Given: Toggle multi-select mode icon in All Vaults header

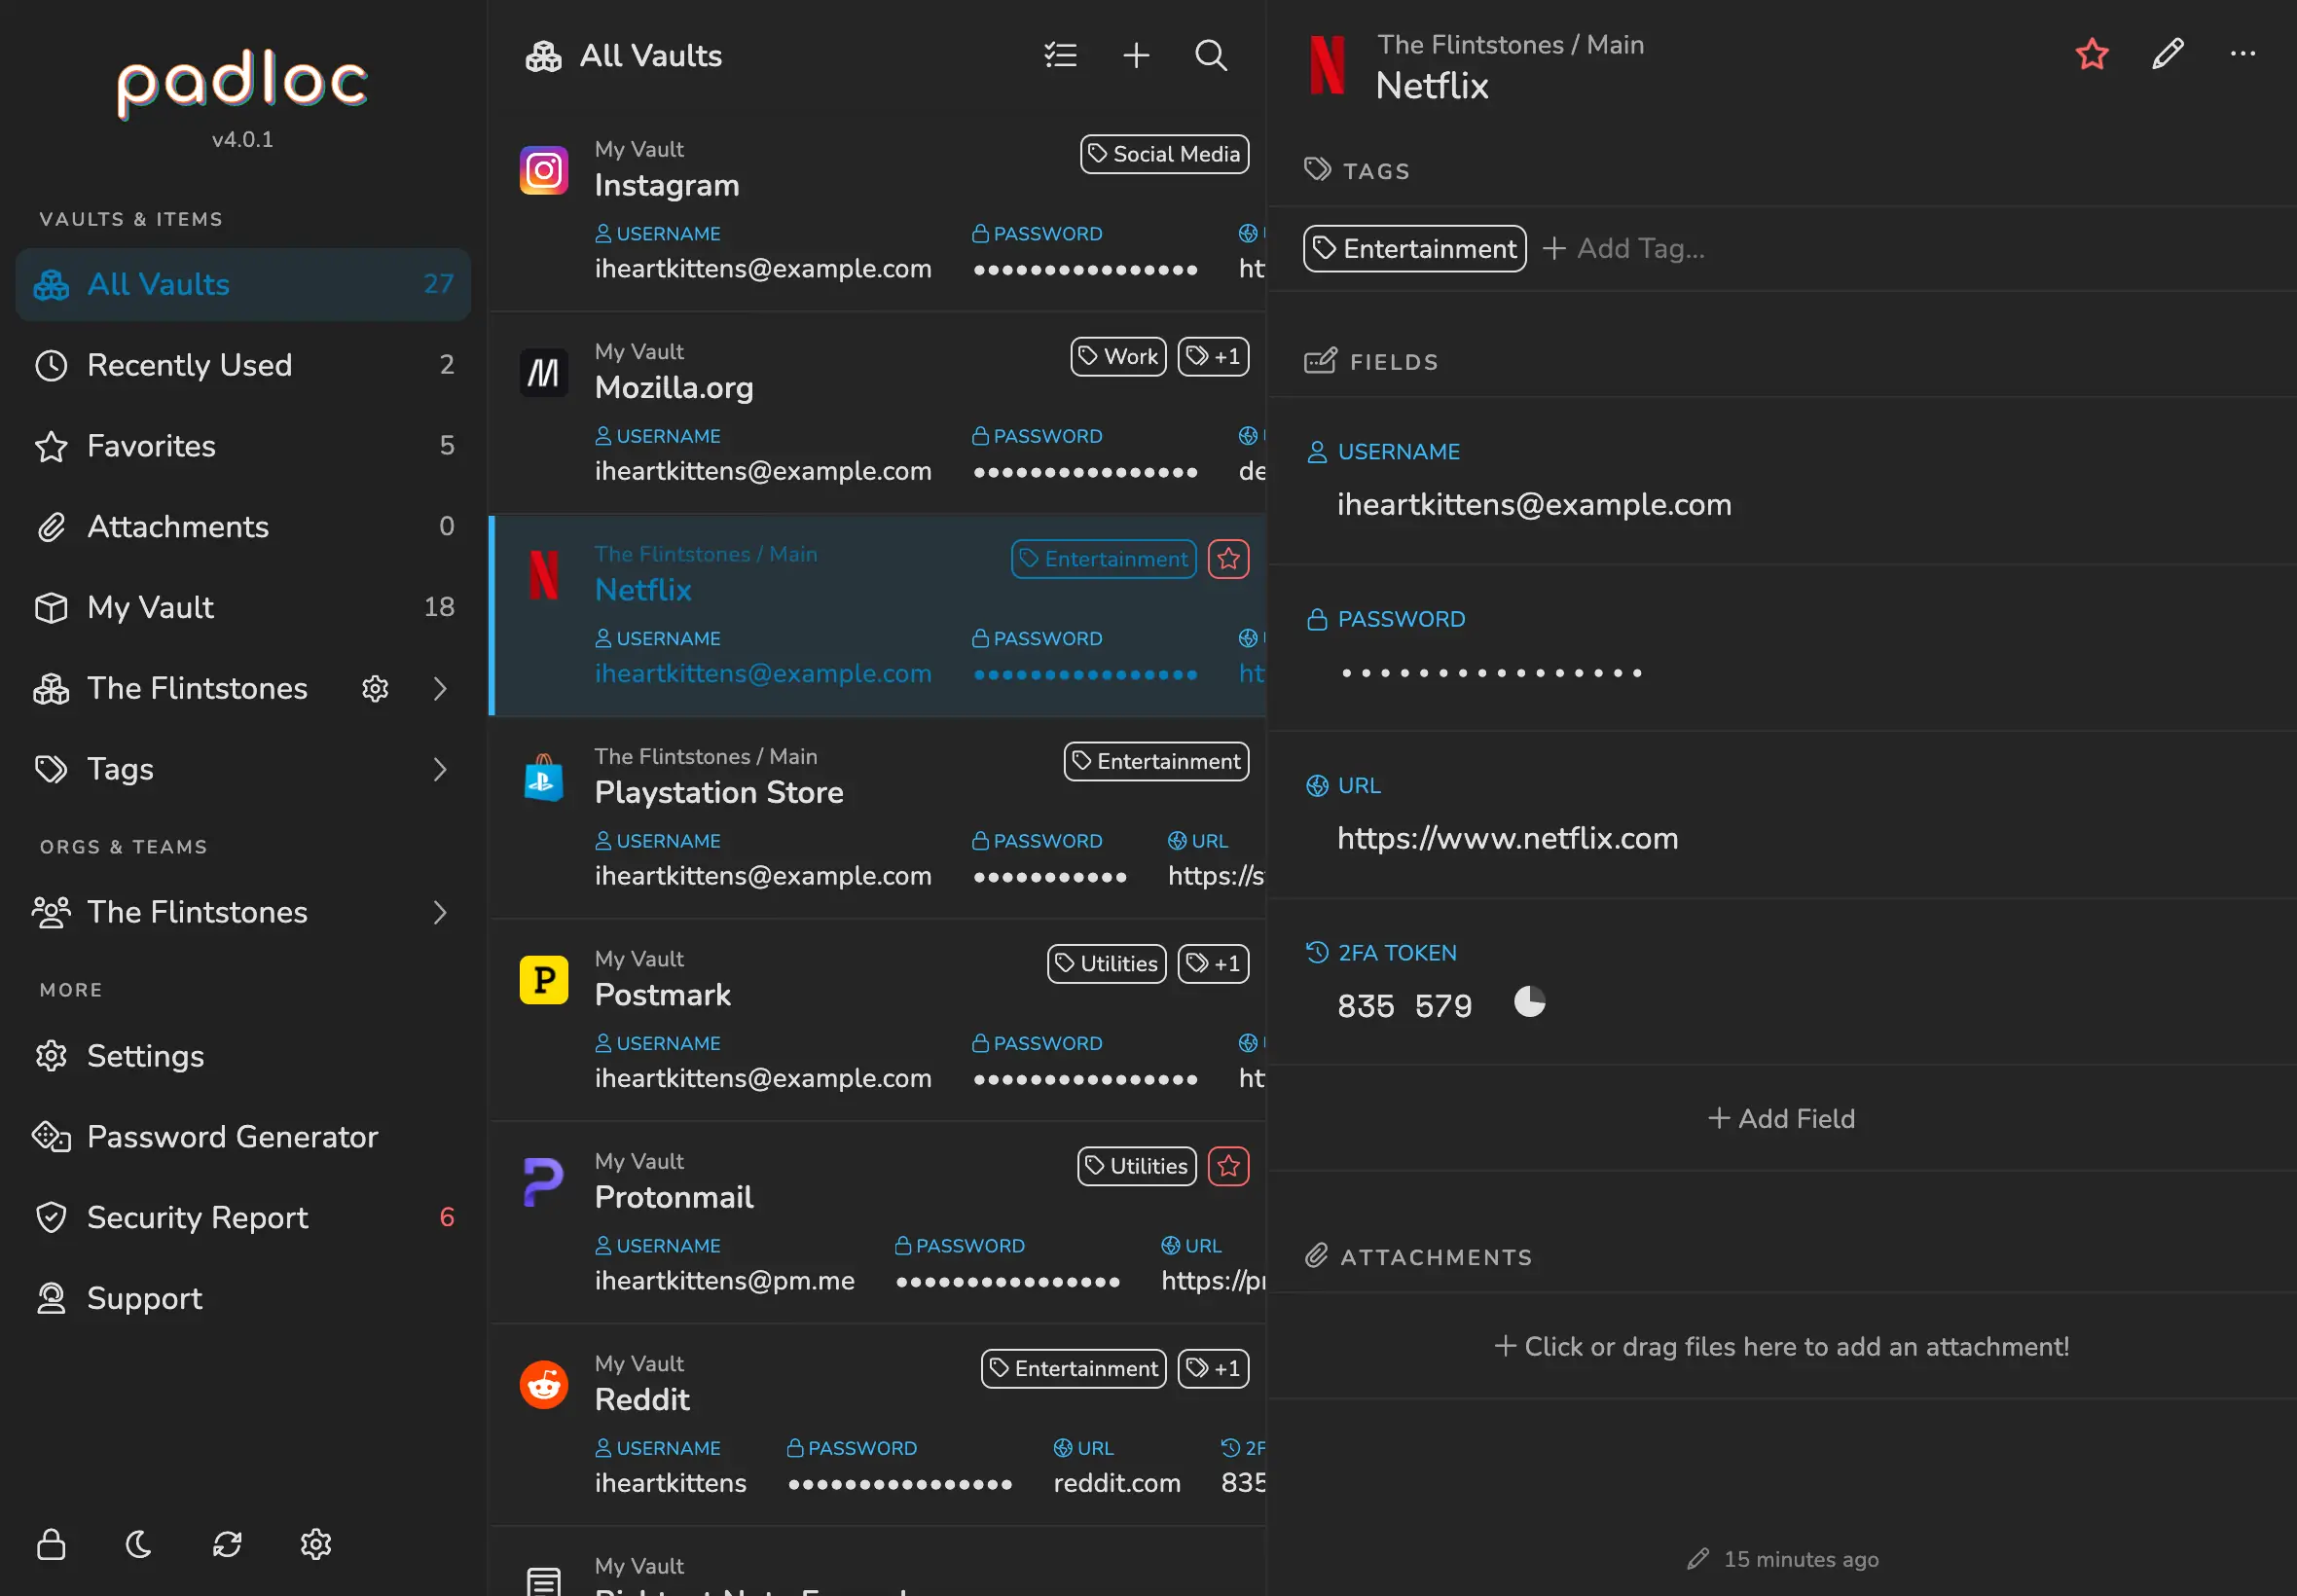Looking at the screenshot, I should 1061,55.
